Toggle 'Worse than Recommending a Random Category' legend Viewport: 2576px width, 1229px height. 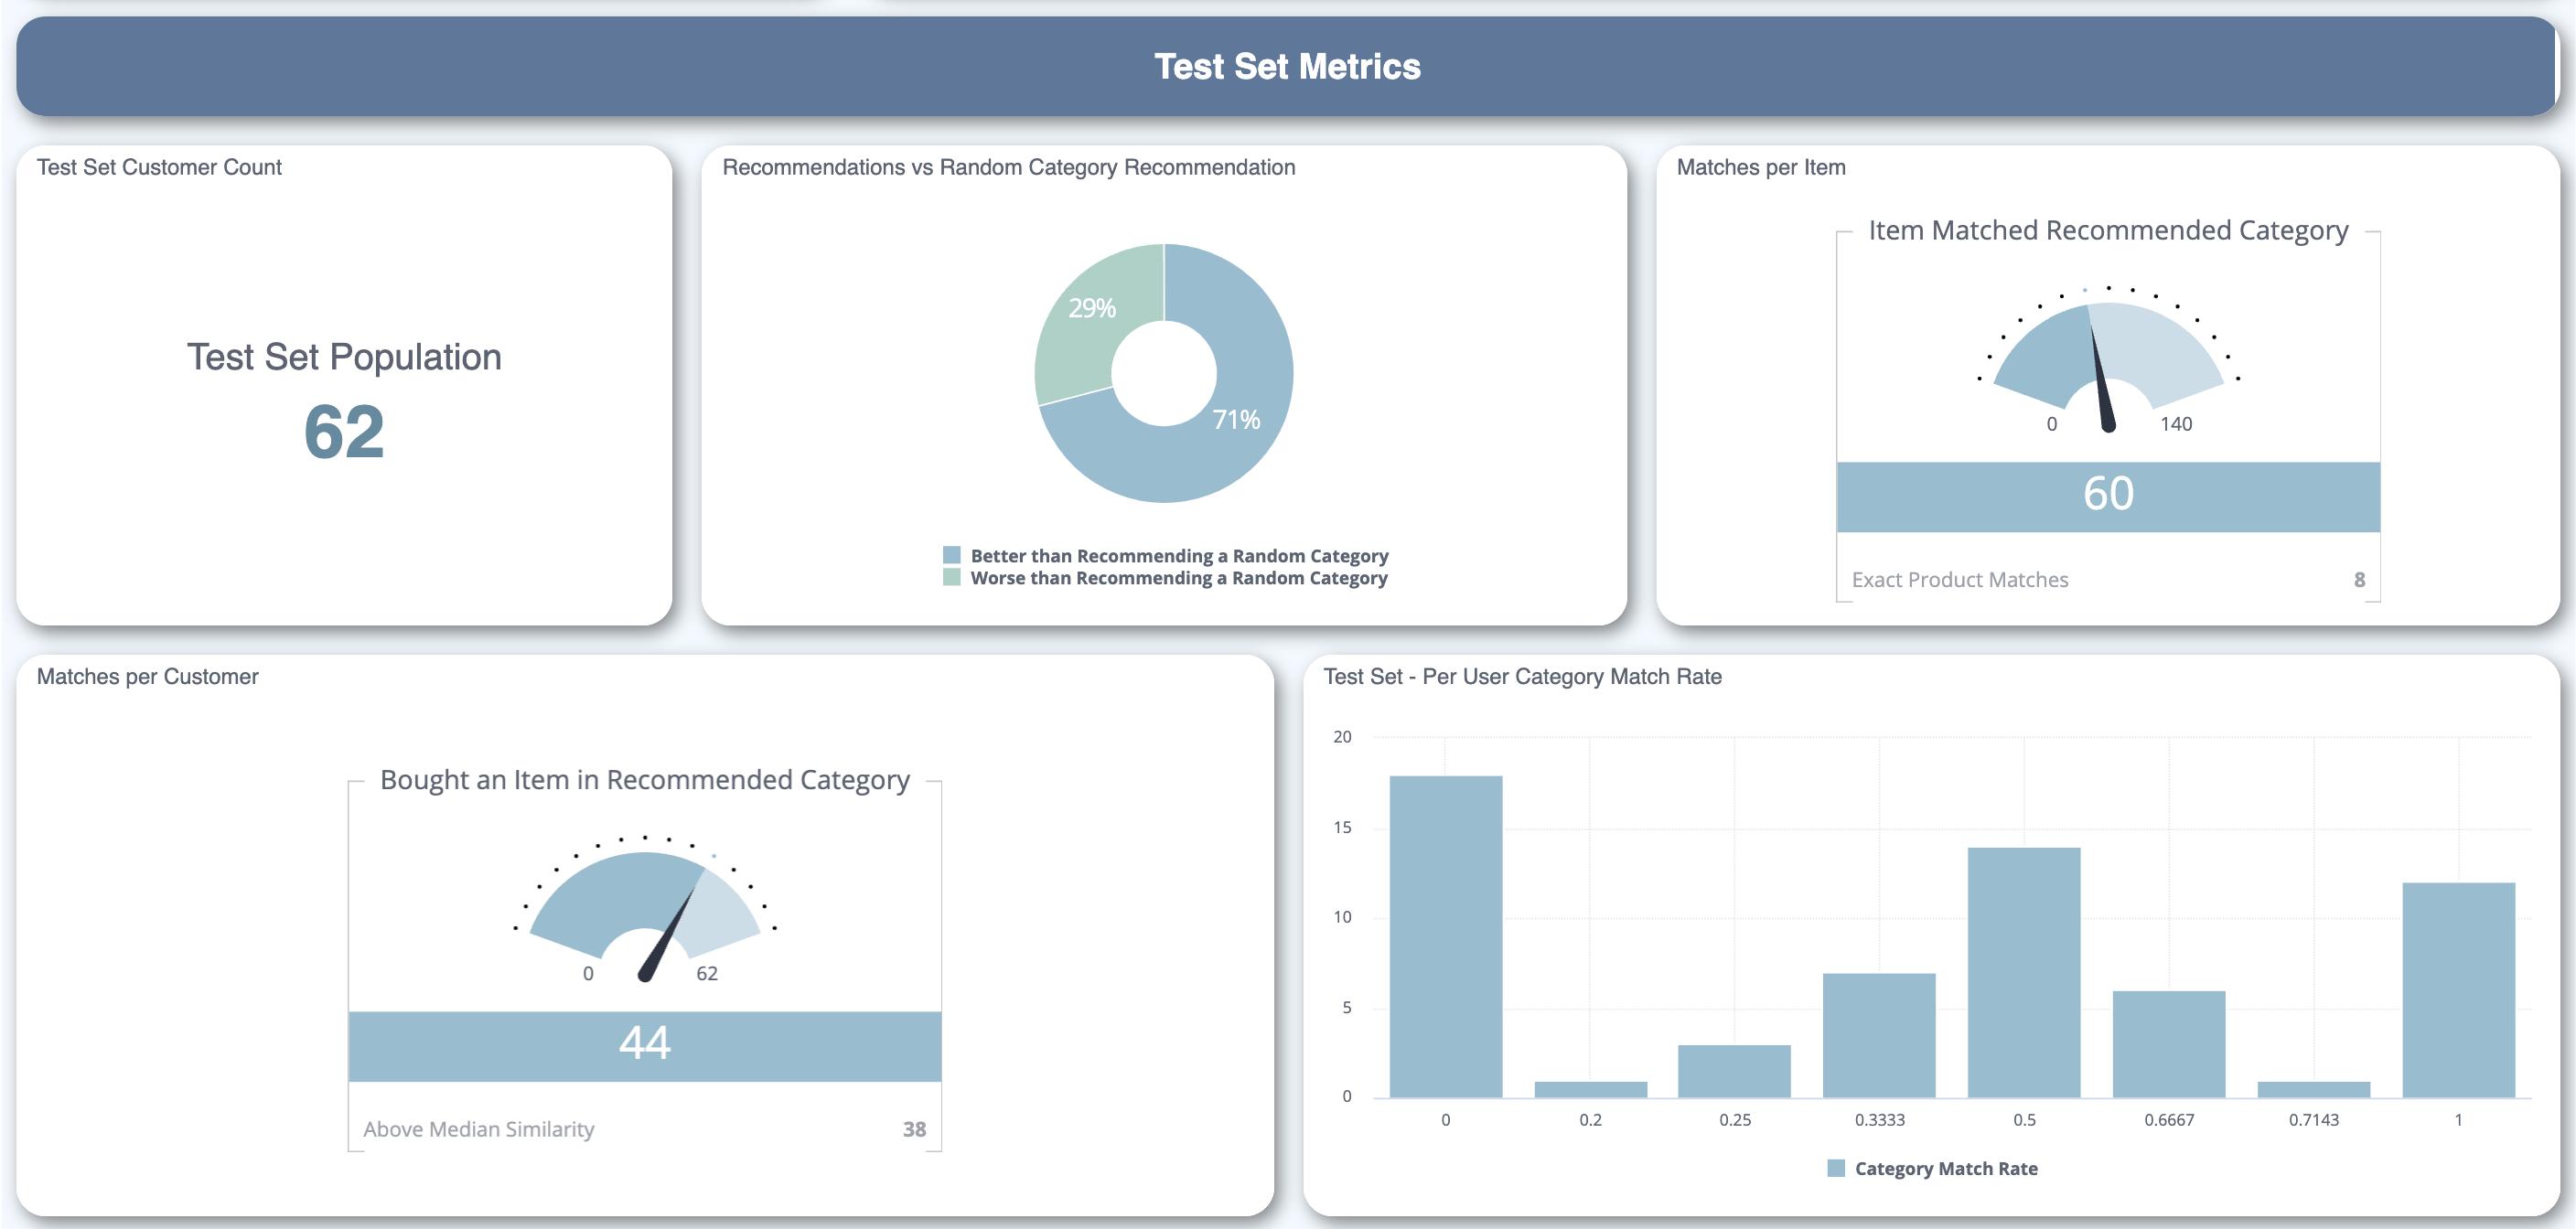1178,578
